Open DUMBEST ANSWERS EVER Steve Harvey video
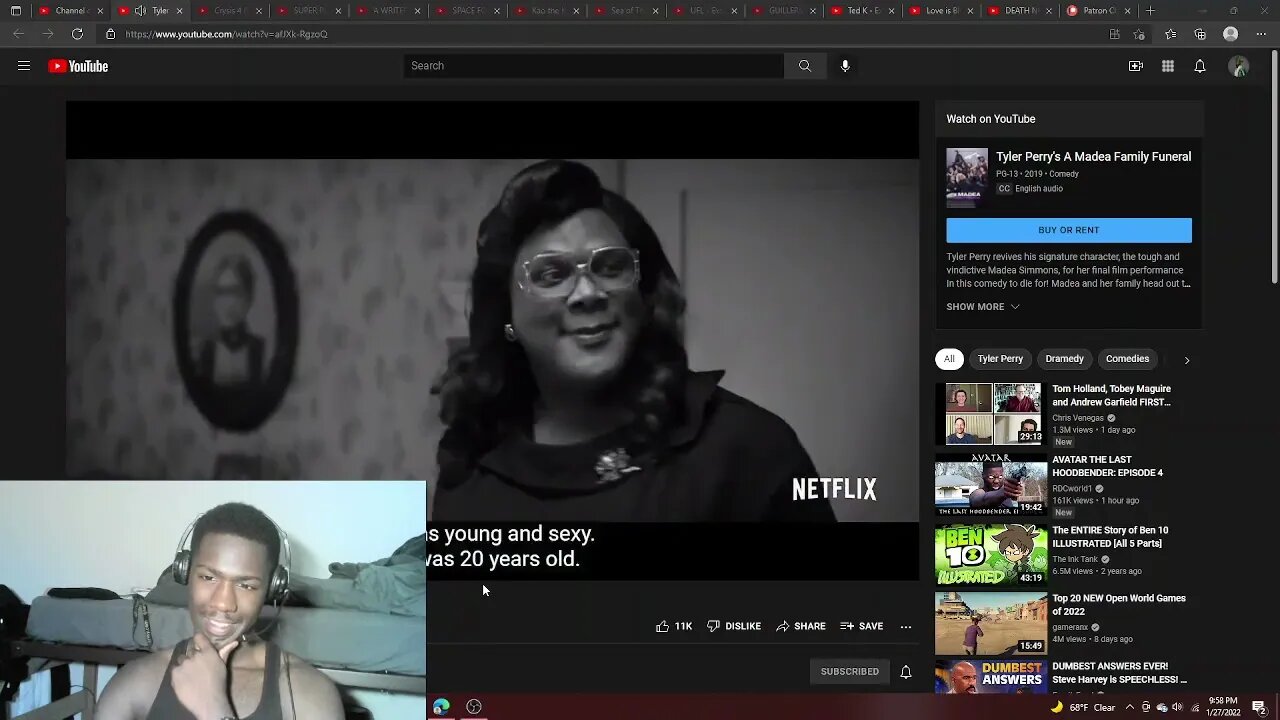 (x=1119, y=673)
